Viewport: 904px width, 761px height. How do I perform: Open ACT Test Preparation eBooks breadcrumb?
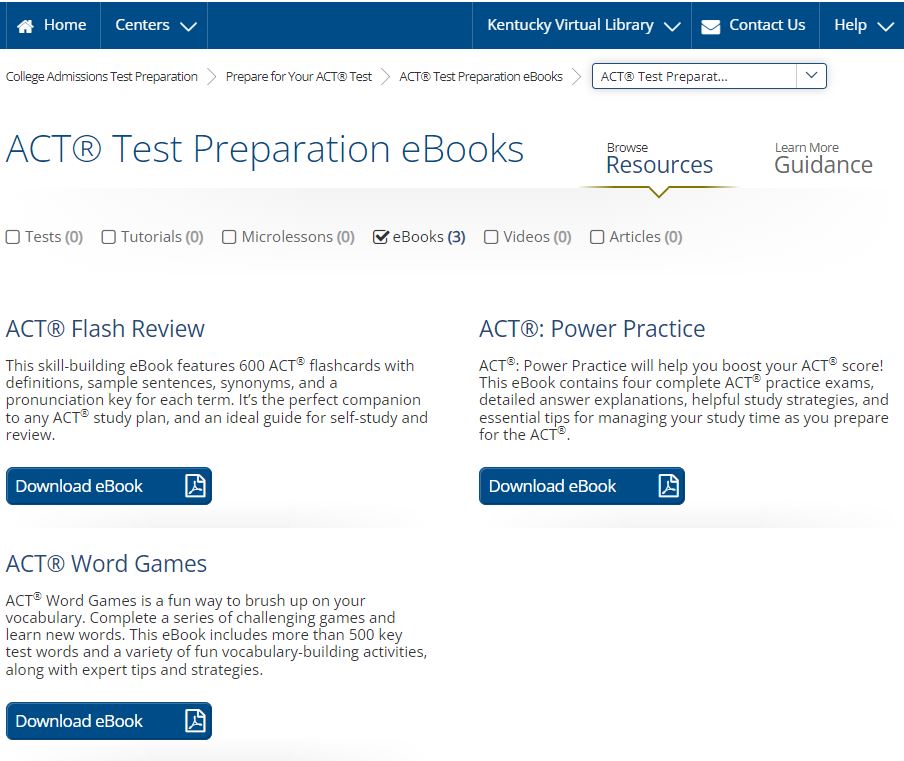tap(481, 77)
